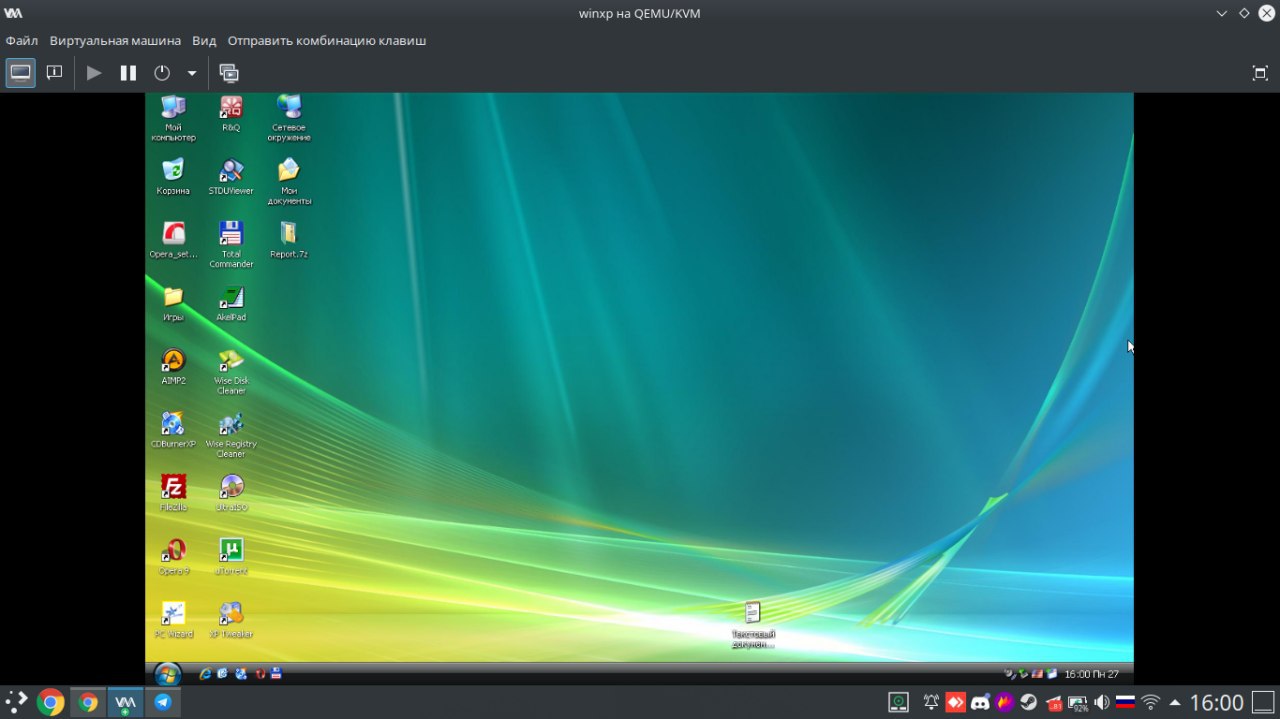The width and height of the screenshot is (1280, 719).
Task: Launch Internet Explorer from quick launch
Action: (205, 674)
